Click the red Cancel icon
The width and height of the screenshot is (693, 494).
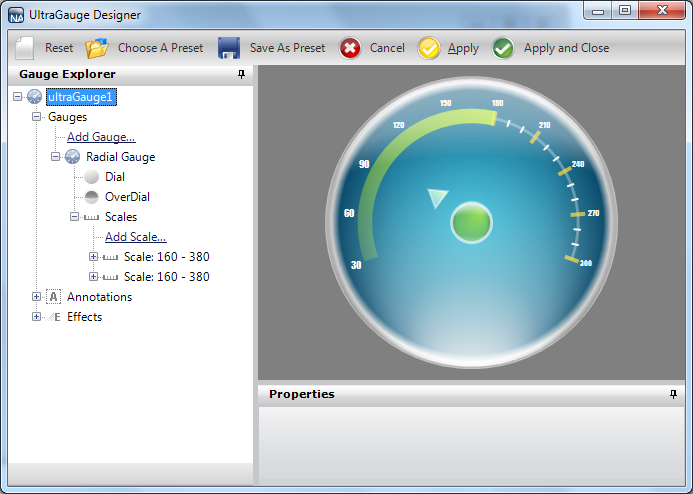tap(350, 48)
